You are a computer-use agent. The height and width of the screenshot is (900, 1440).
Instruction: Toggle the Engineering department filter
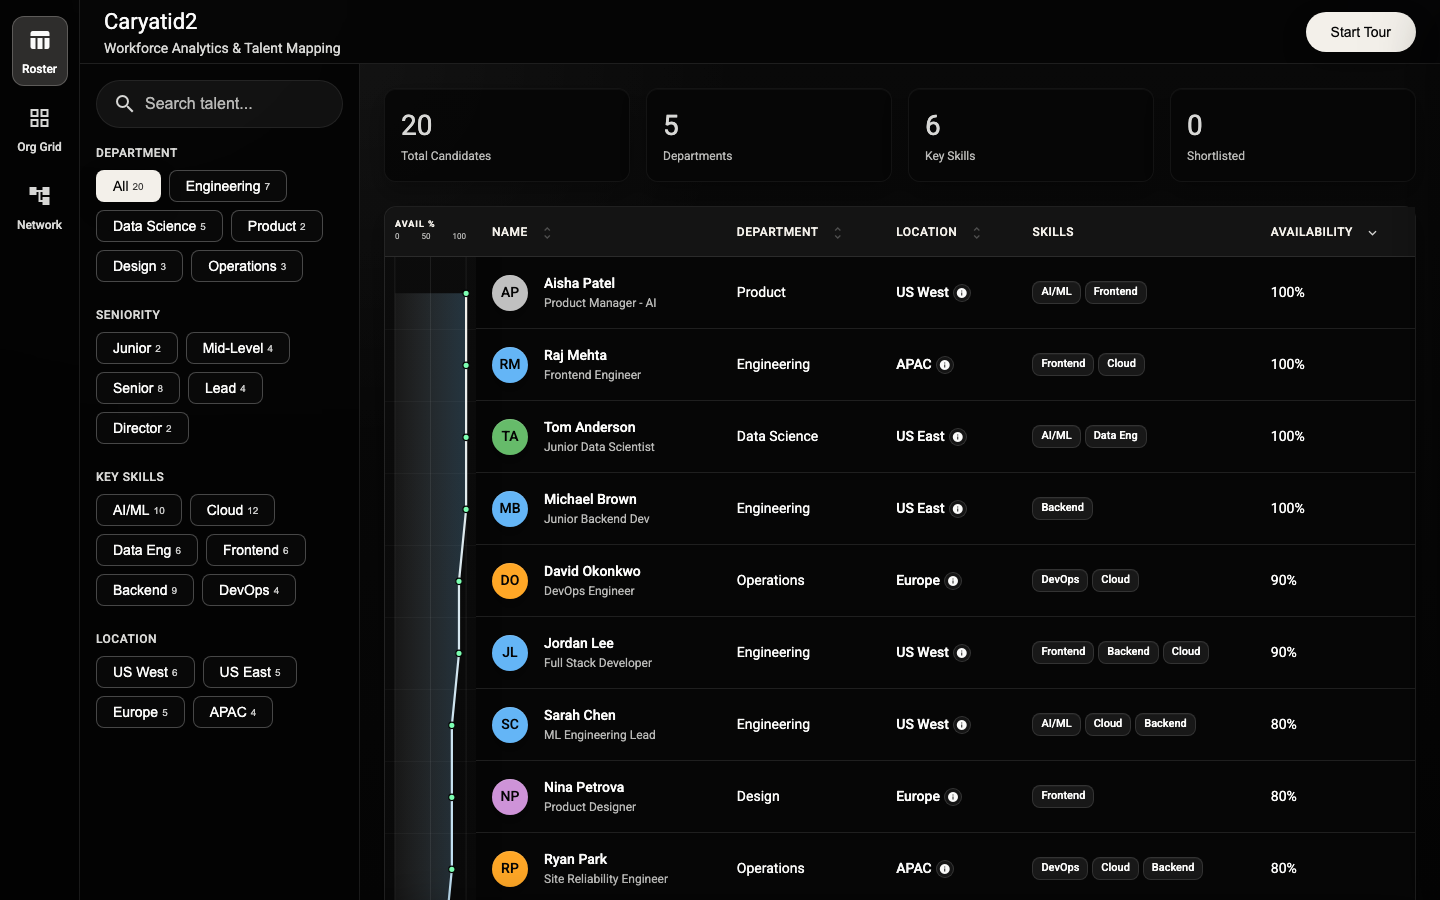point(228,186)
